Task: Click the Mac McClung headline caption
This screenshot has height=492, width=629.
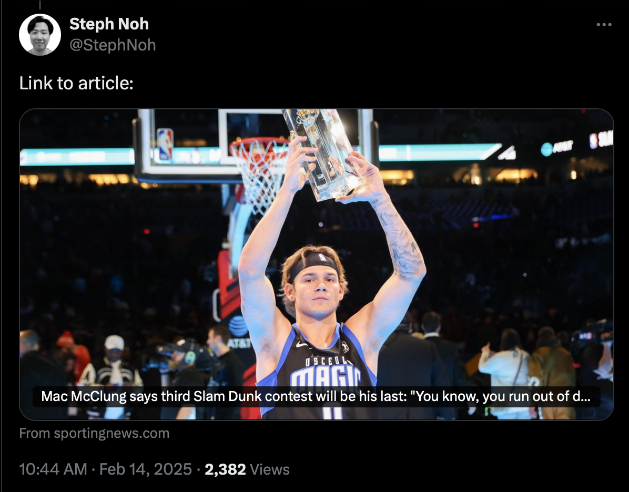Action: coord(316,396)
